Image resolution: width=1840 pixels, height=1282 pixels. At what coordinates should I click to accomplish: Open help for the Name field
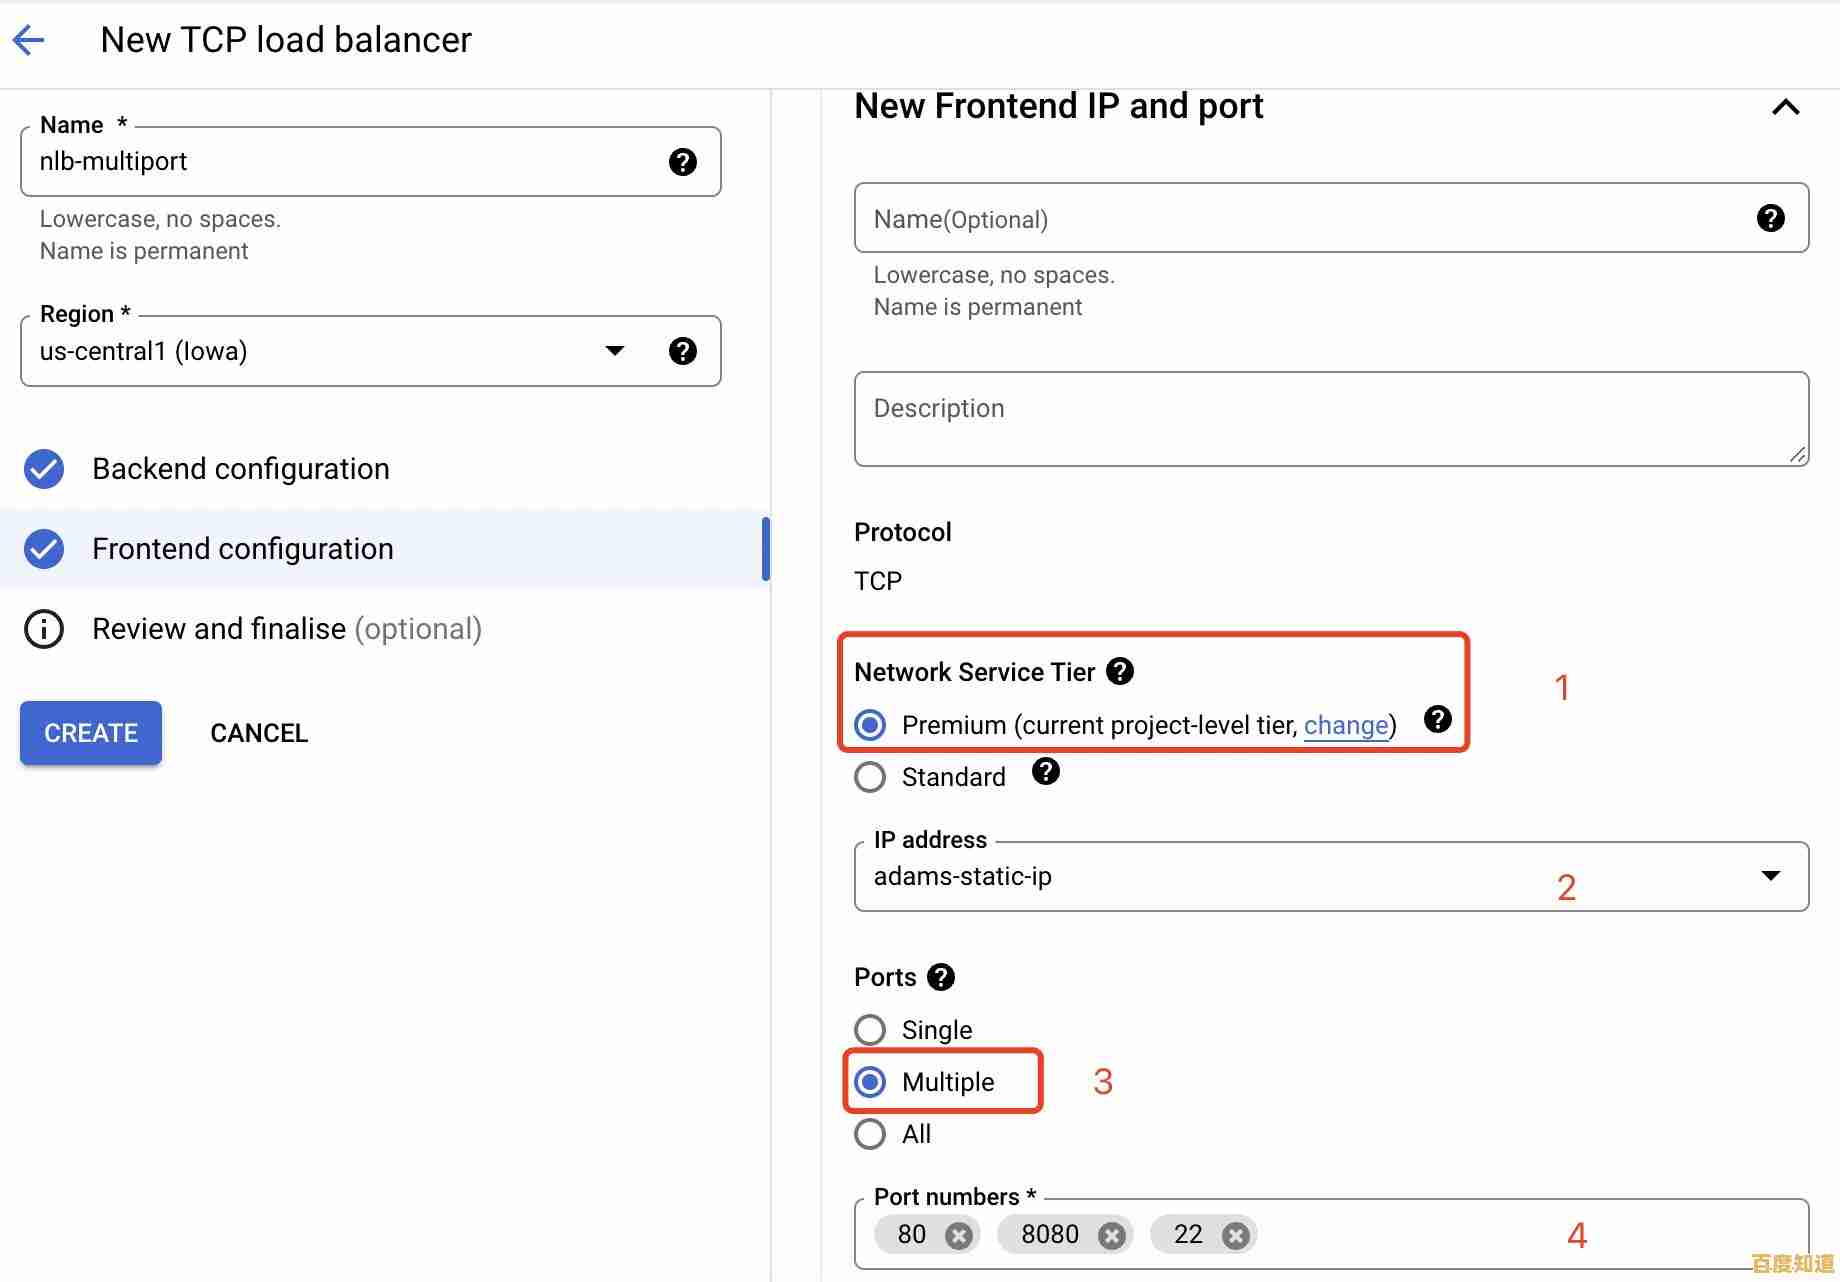point(682,162)
